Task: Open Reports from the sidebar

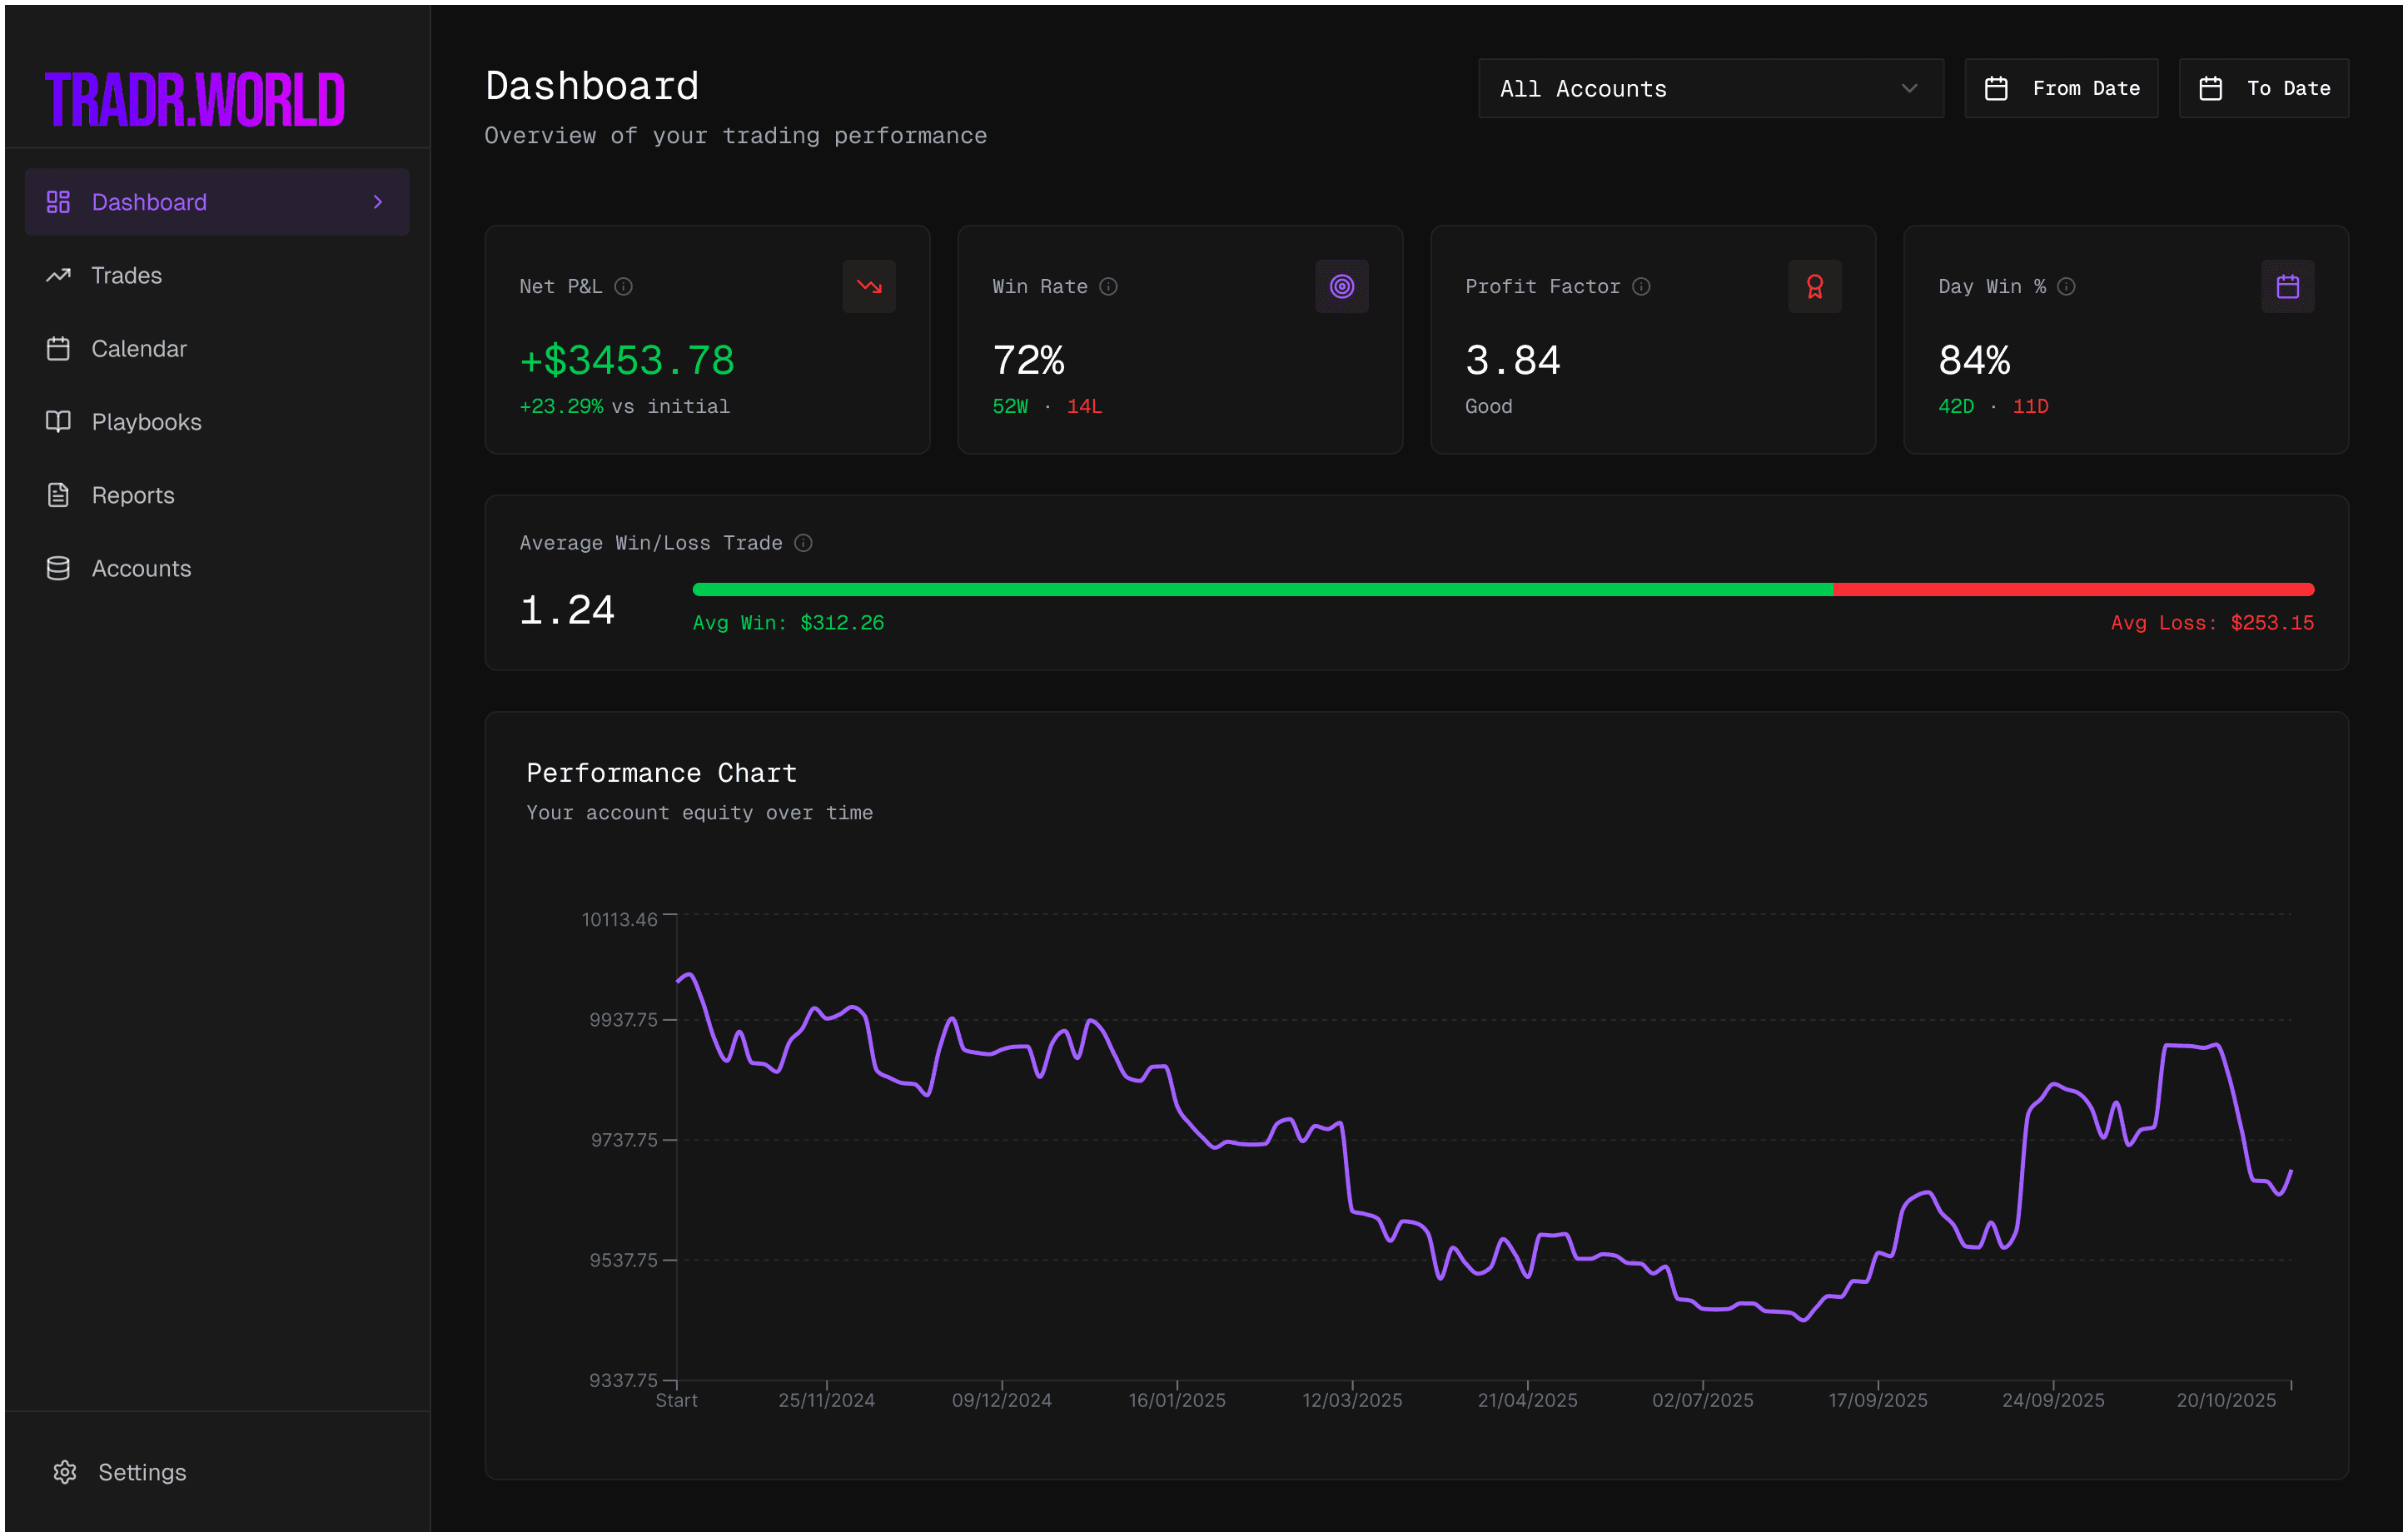Action: click(x=132, y=495)
